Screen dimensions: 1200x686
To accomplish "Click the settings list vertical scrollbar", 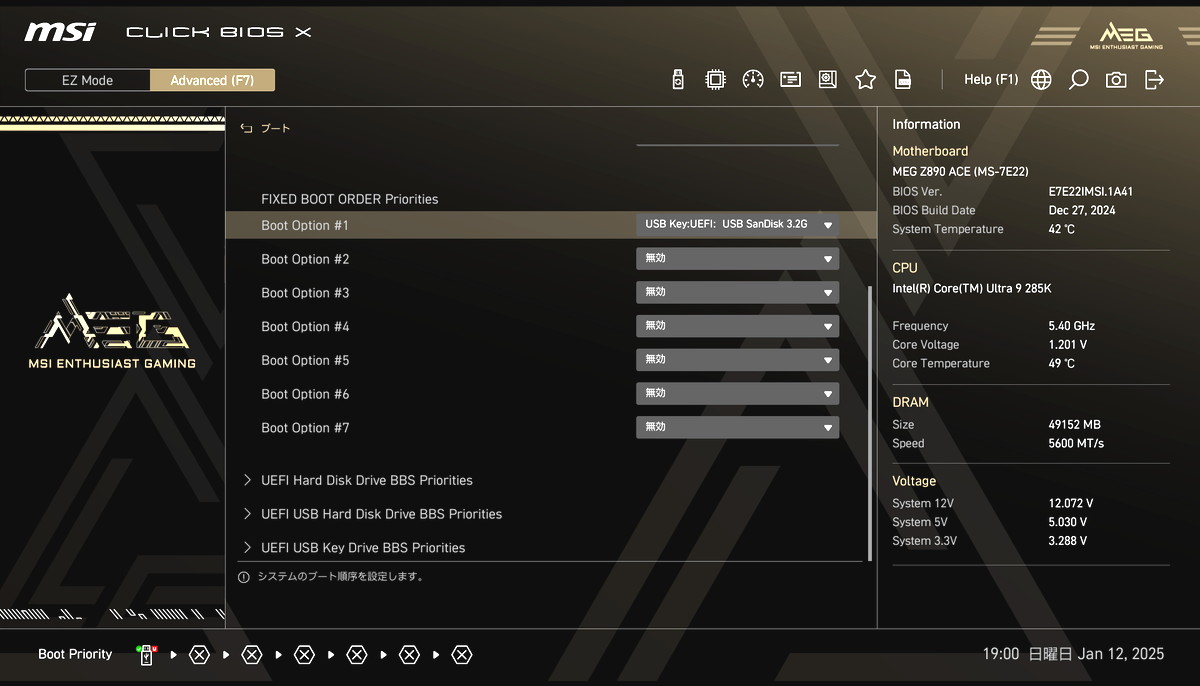I will click(869, 422).
